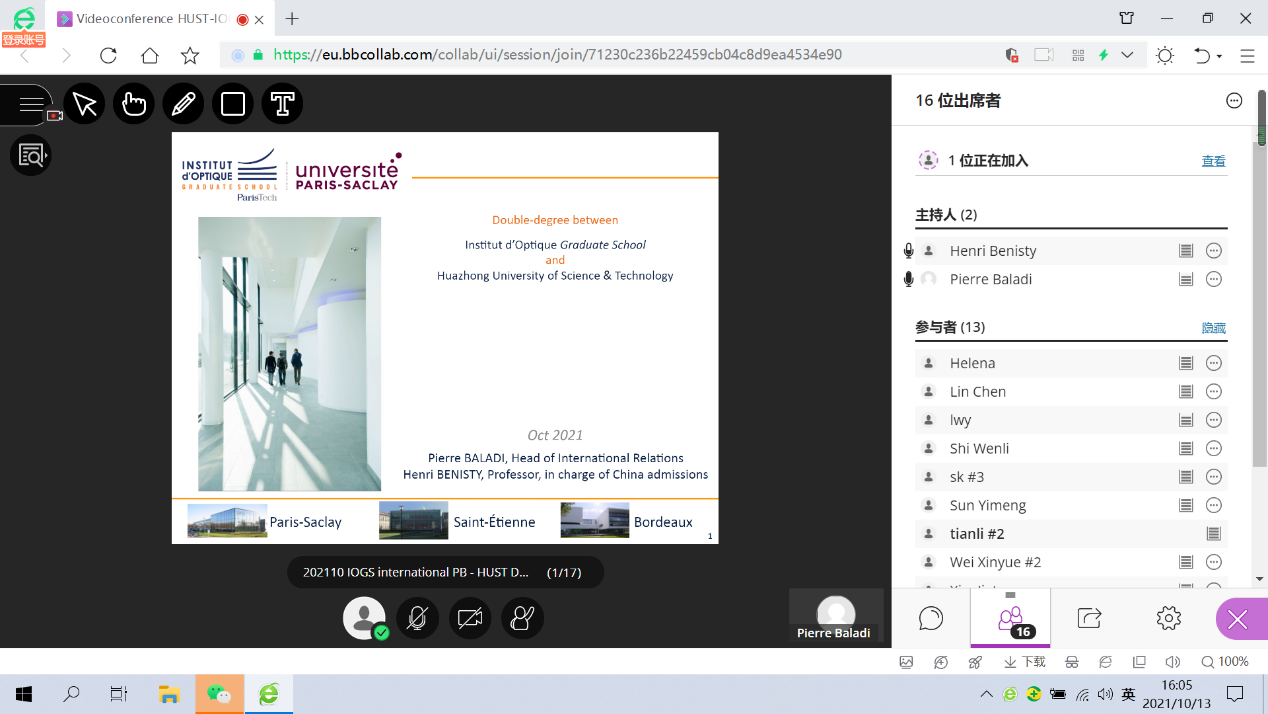Open a new browser tab
The height and width of the screenshot is (714, 1268).
[292, 18]
